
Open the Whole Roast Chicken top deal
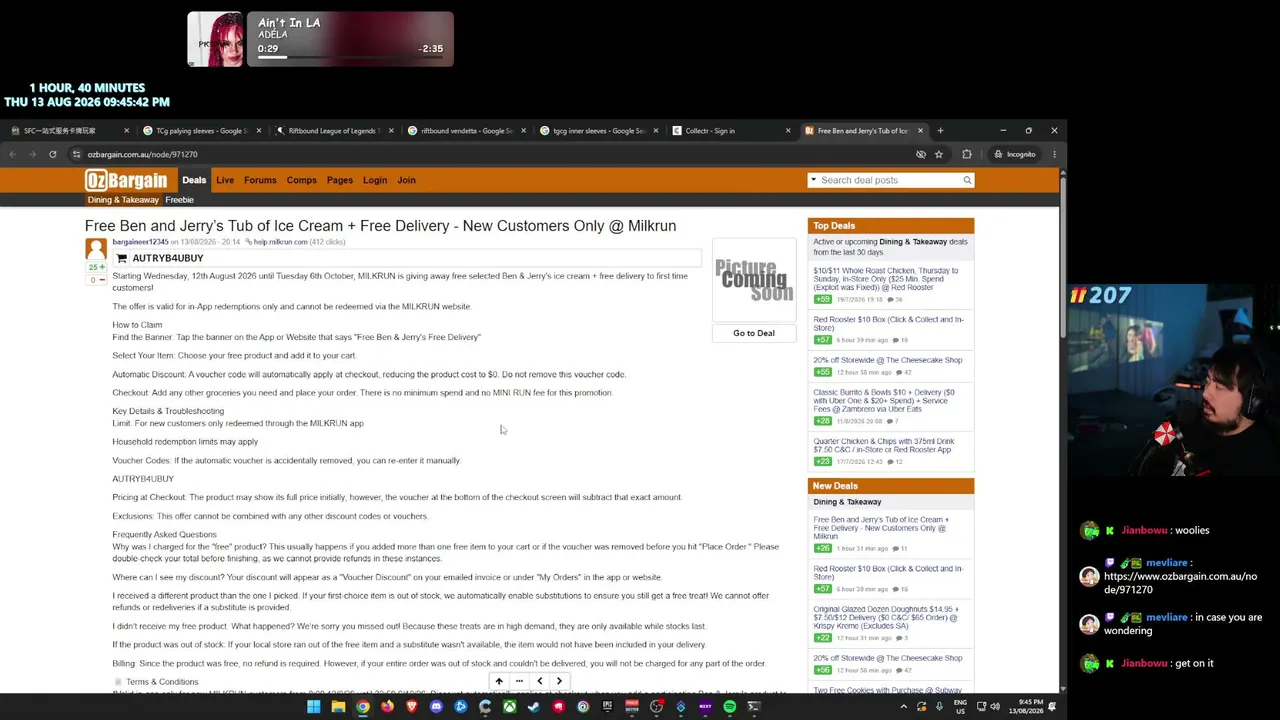886,279
